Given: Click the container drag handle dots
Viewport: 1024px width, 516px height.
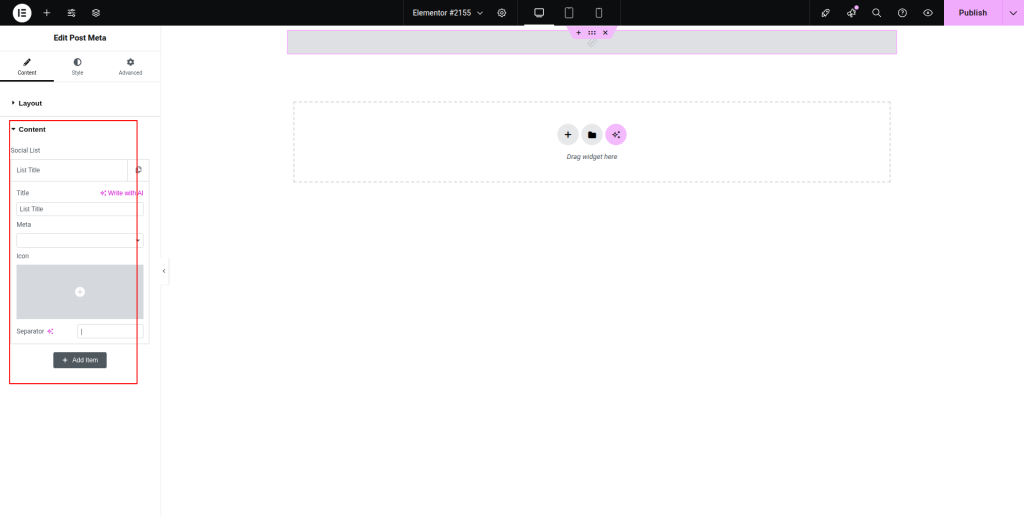Looking at the screenshot, I should (x=592, y=33).
